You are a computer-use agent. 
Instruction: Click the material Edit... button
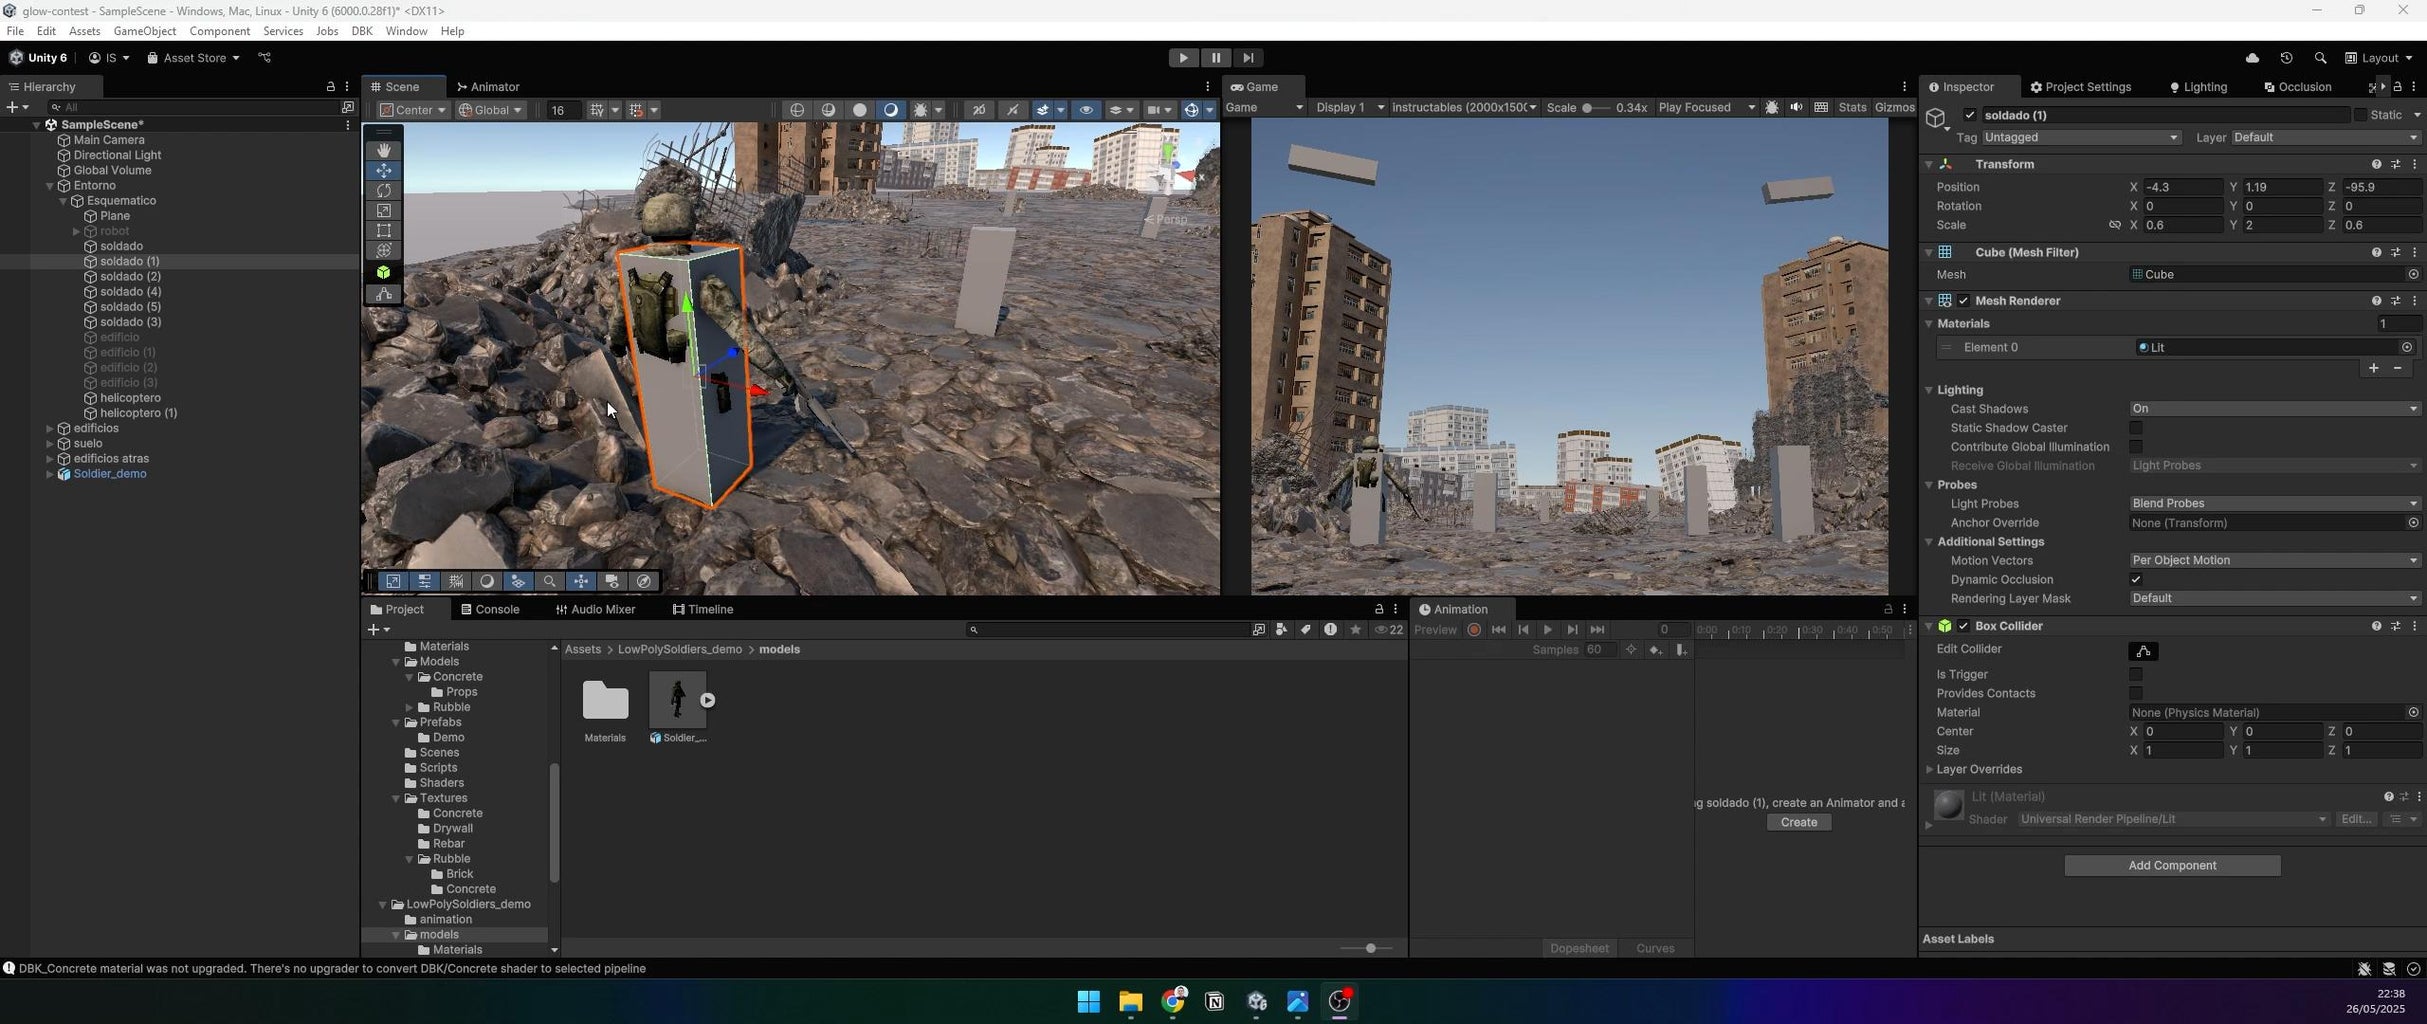point(2355,820)
